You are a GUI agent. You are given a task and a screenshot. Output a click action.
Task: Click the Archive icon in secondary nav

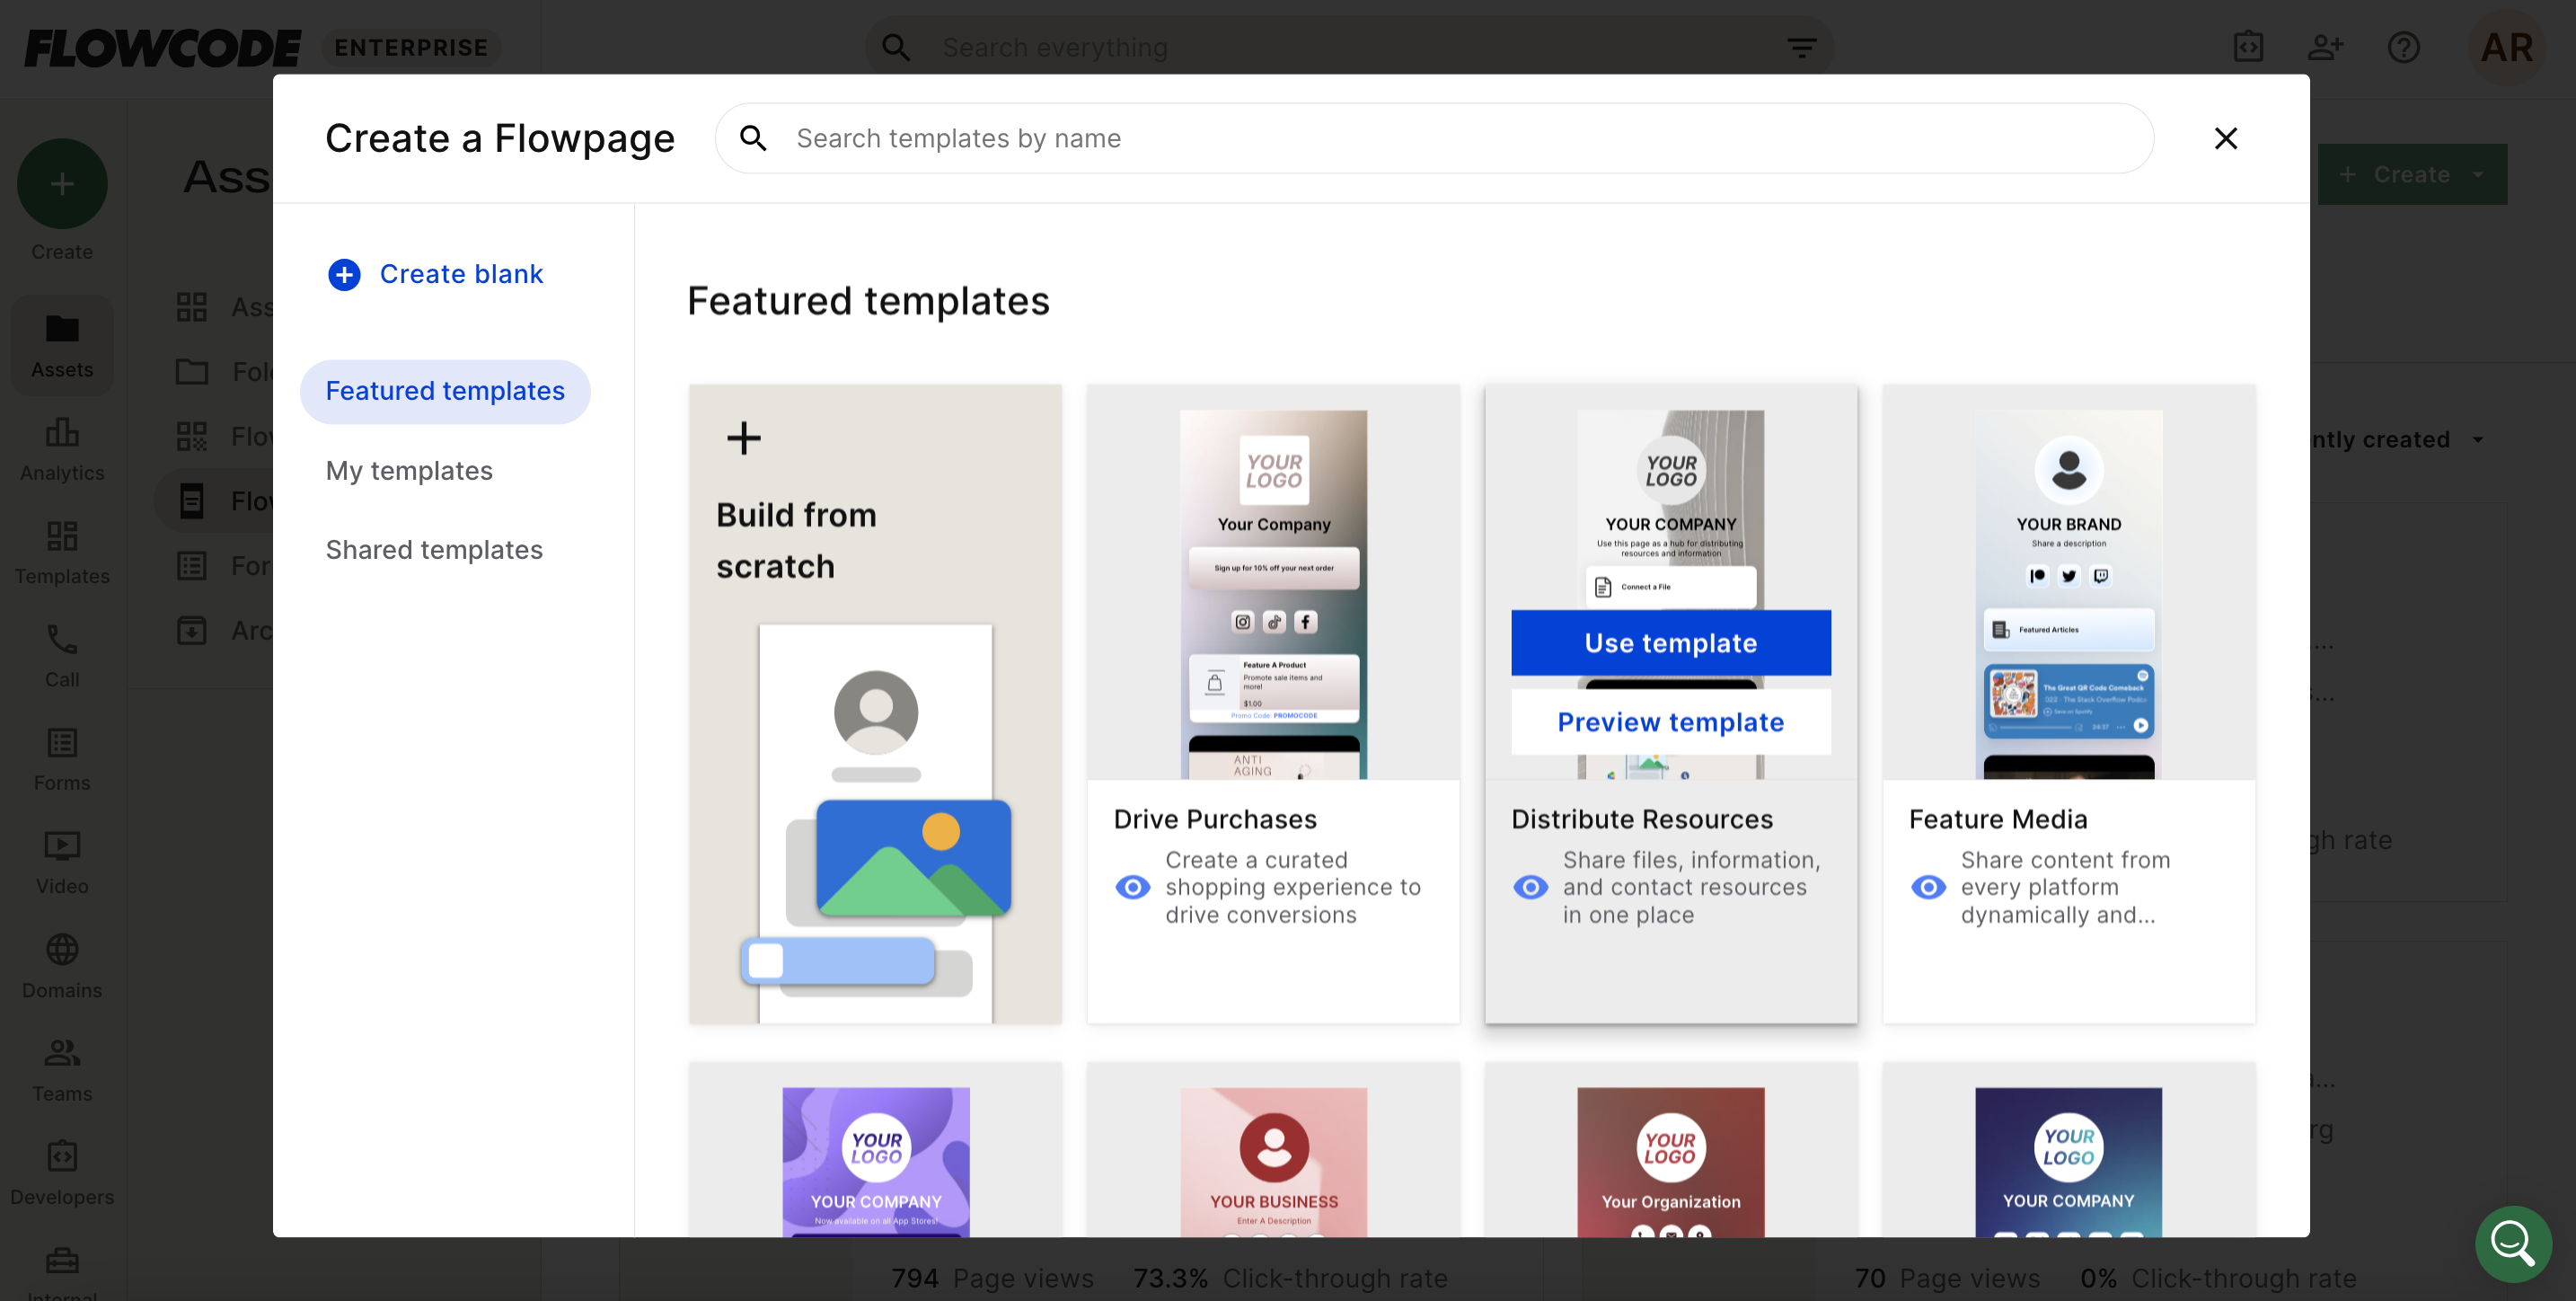point(191,630)
